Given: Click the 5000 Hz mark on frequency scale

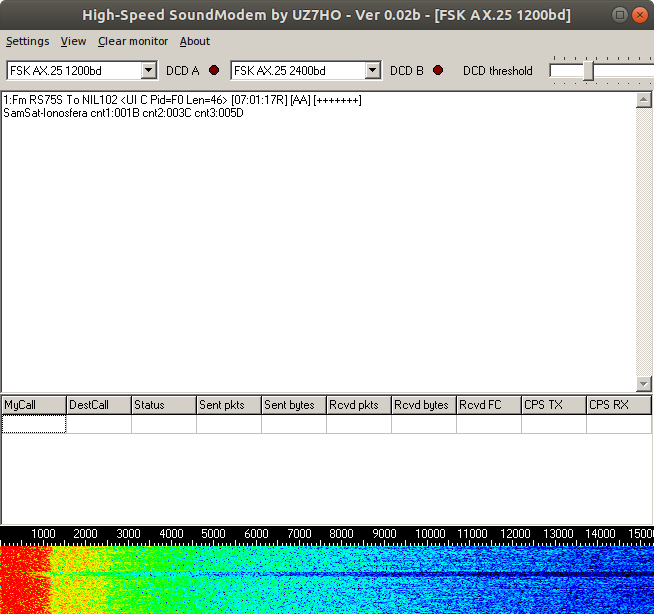Looking at the screenshot, I should 213,534.
